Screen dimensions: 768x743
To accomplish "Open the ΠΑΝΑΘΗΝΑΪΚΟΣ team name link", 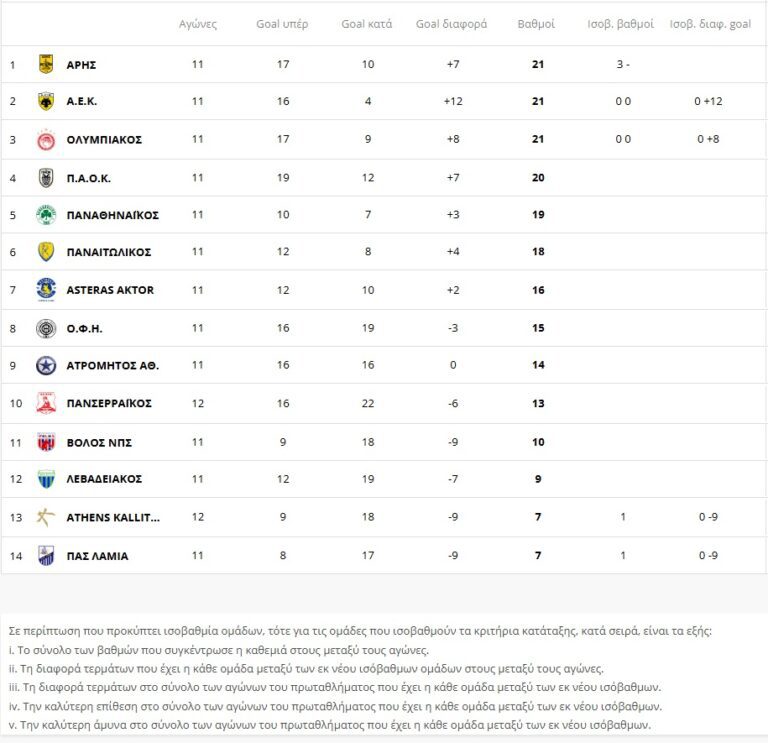I will [112, 215].
